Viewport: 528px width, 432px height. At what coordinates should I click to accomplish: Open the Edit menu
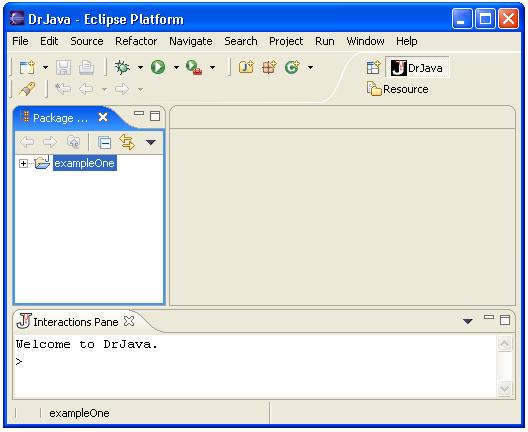[x=49, y=41]
